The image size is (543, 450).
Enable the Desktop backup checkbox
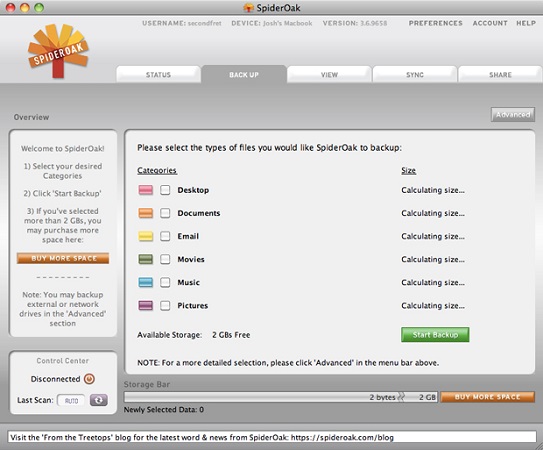pos(165,190)
